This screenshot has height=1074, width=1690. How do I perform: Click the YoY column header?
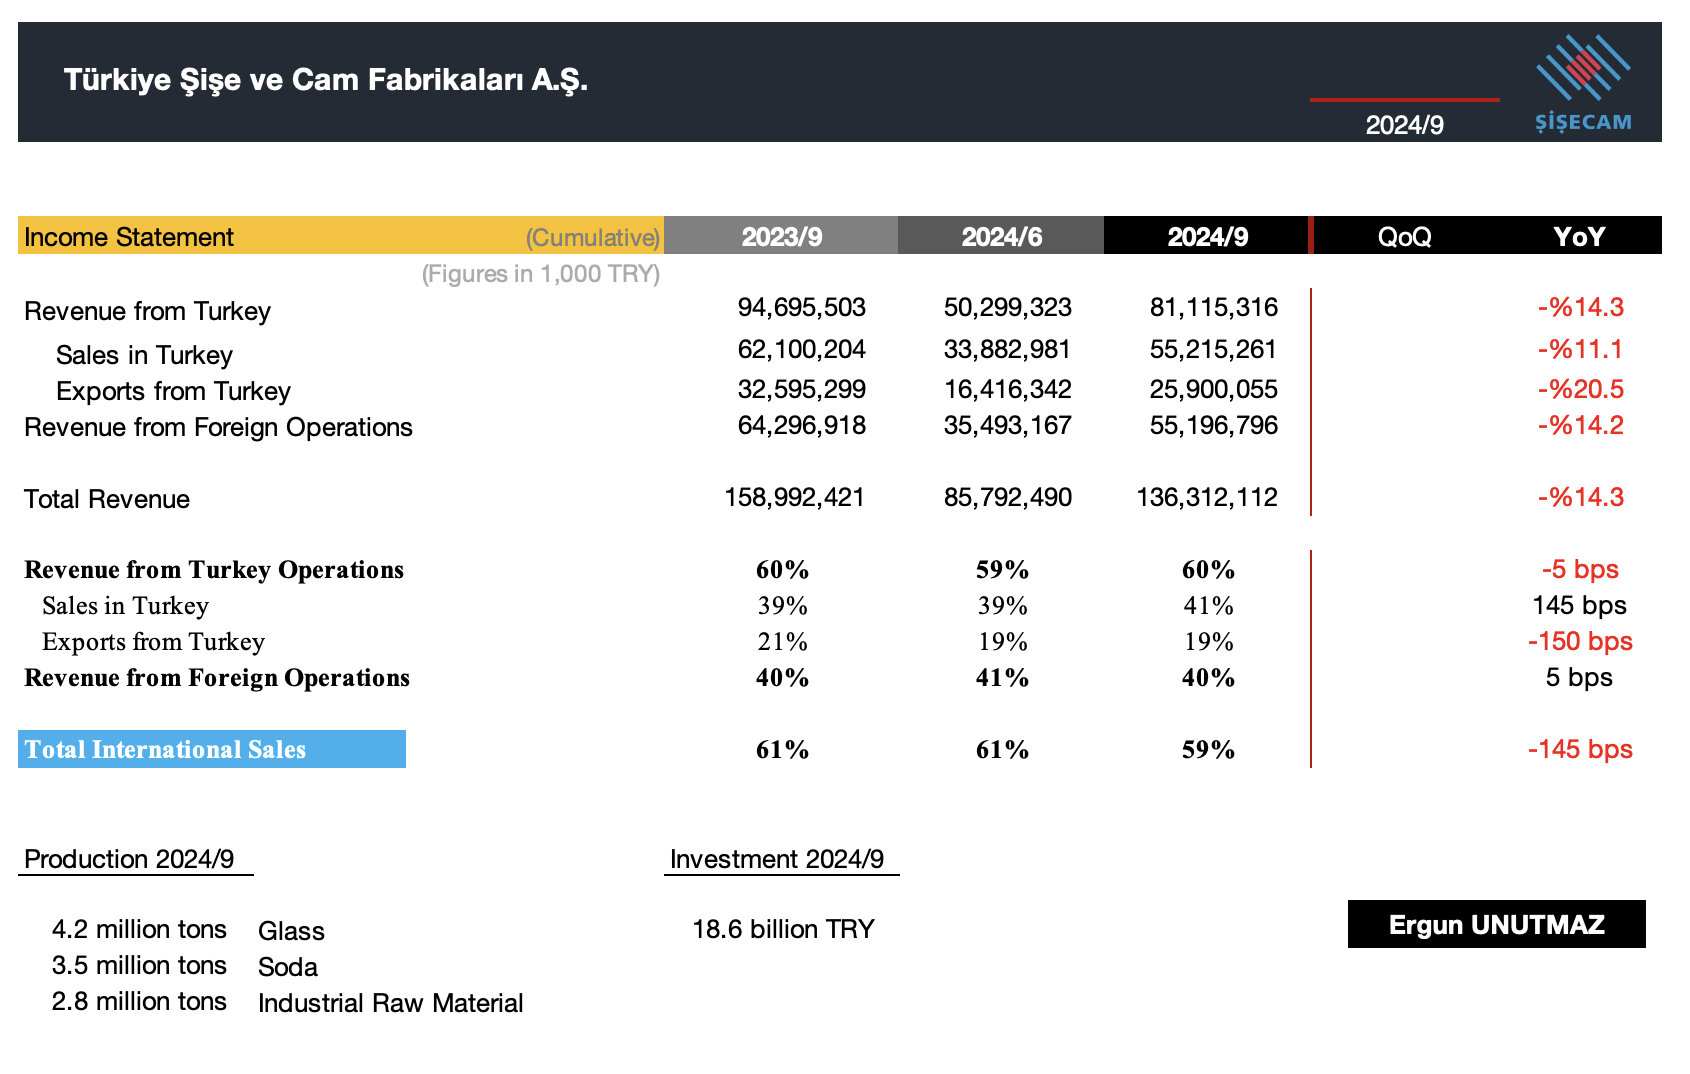pyautogui.click(x=1578, y=237)
